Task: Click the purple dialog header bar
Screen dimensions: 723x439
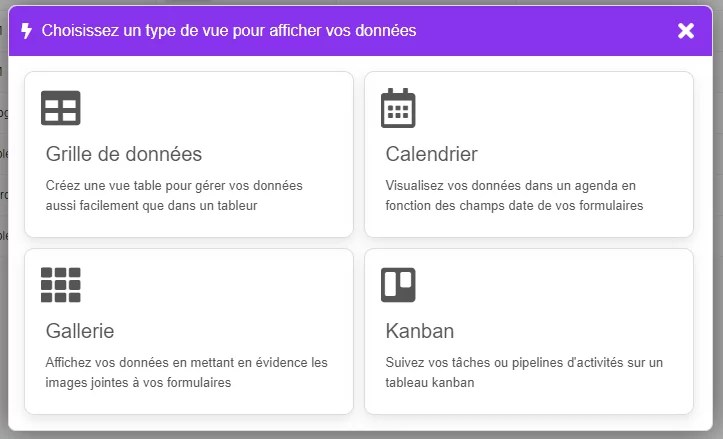Action: click(x=550, y=31)
